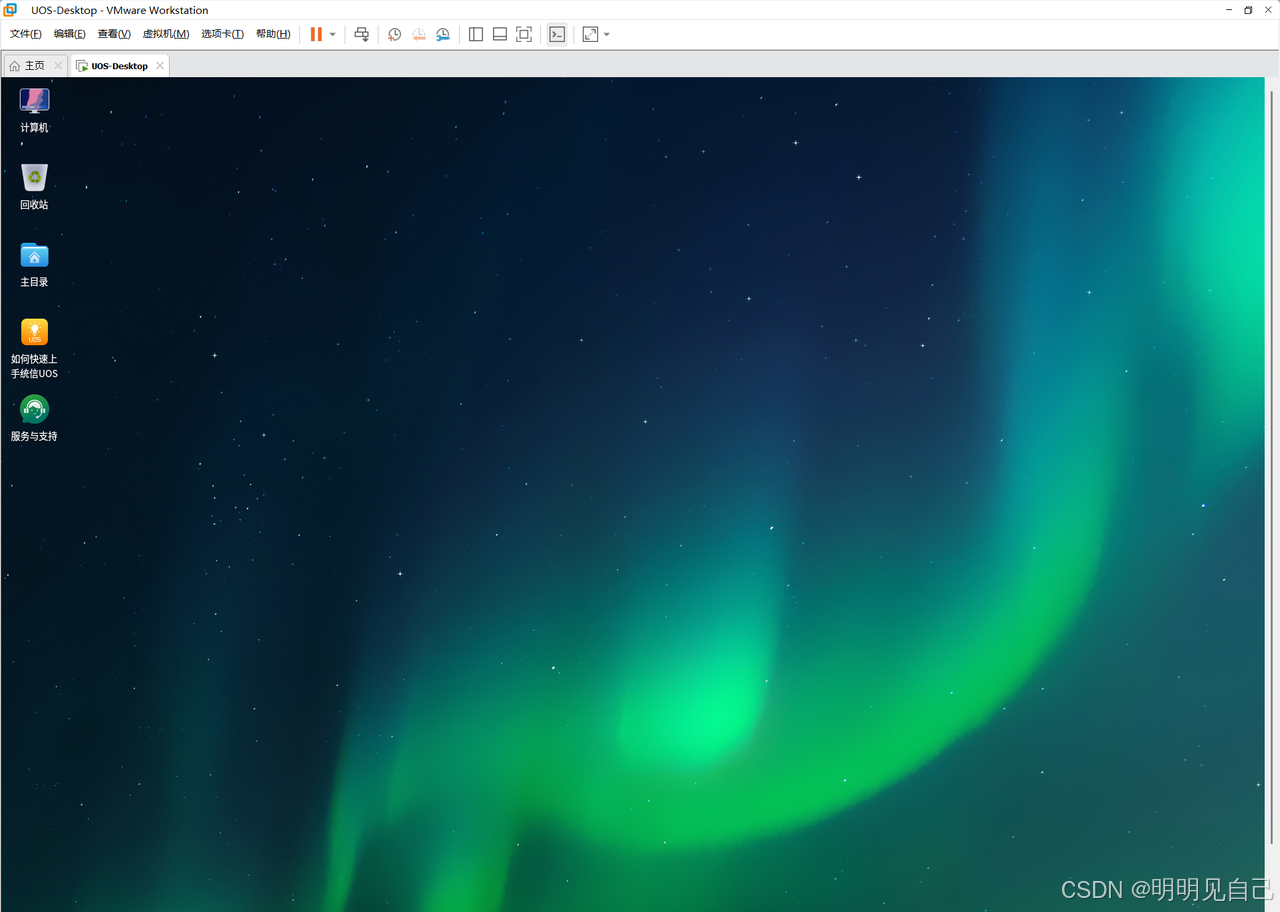The height and width of the screenshot is (912, 1280).
Task: Open the 查看(V) menu
Action: click(114, 34)
